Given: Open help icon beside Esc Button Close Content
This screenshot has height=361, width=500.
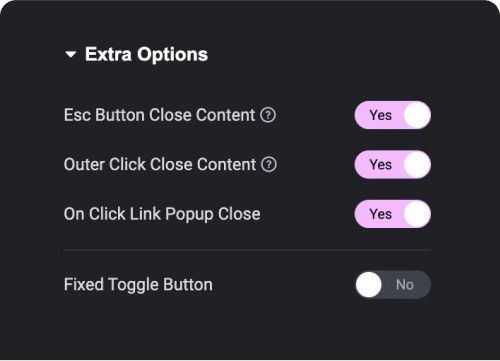Looking at the screenshot, I should [268, 115].
